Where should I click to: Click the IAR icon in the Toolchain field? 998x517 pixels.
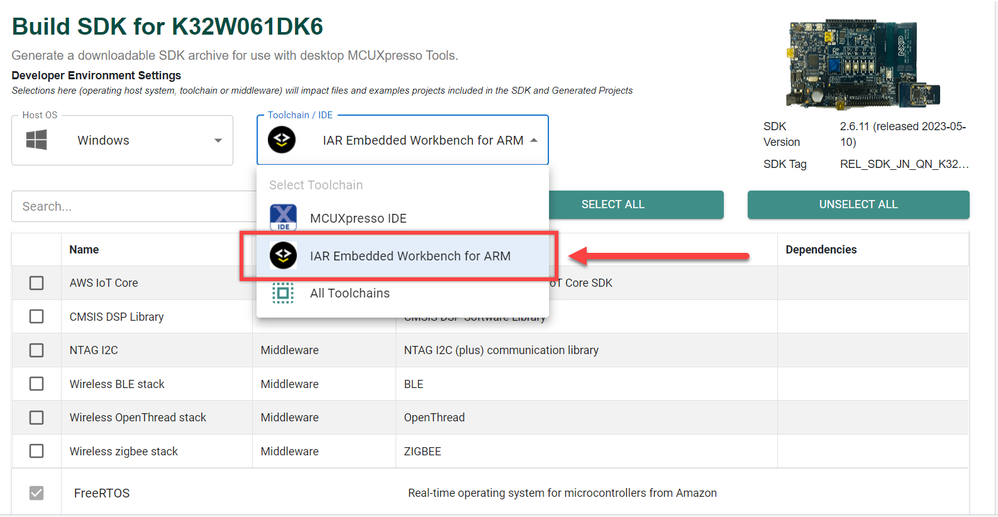(282, 141)
